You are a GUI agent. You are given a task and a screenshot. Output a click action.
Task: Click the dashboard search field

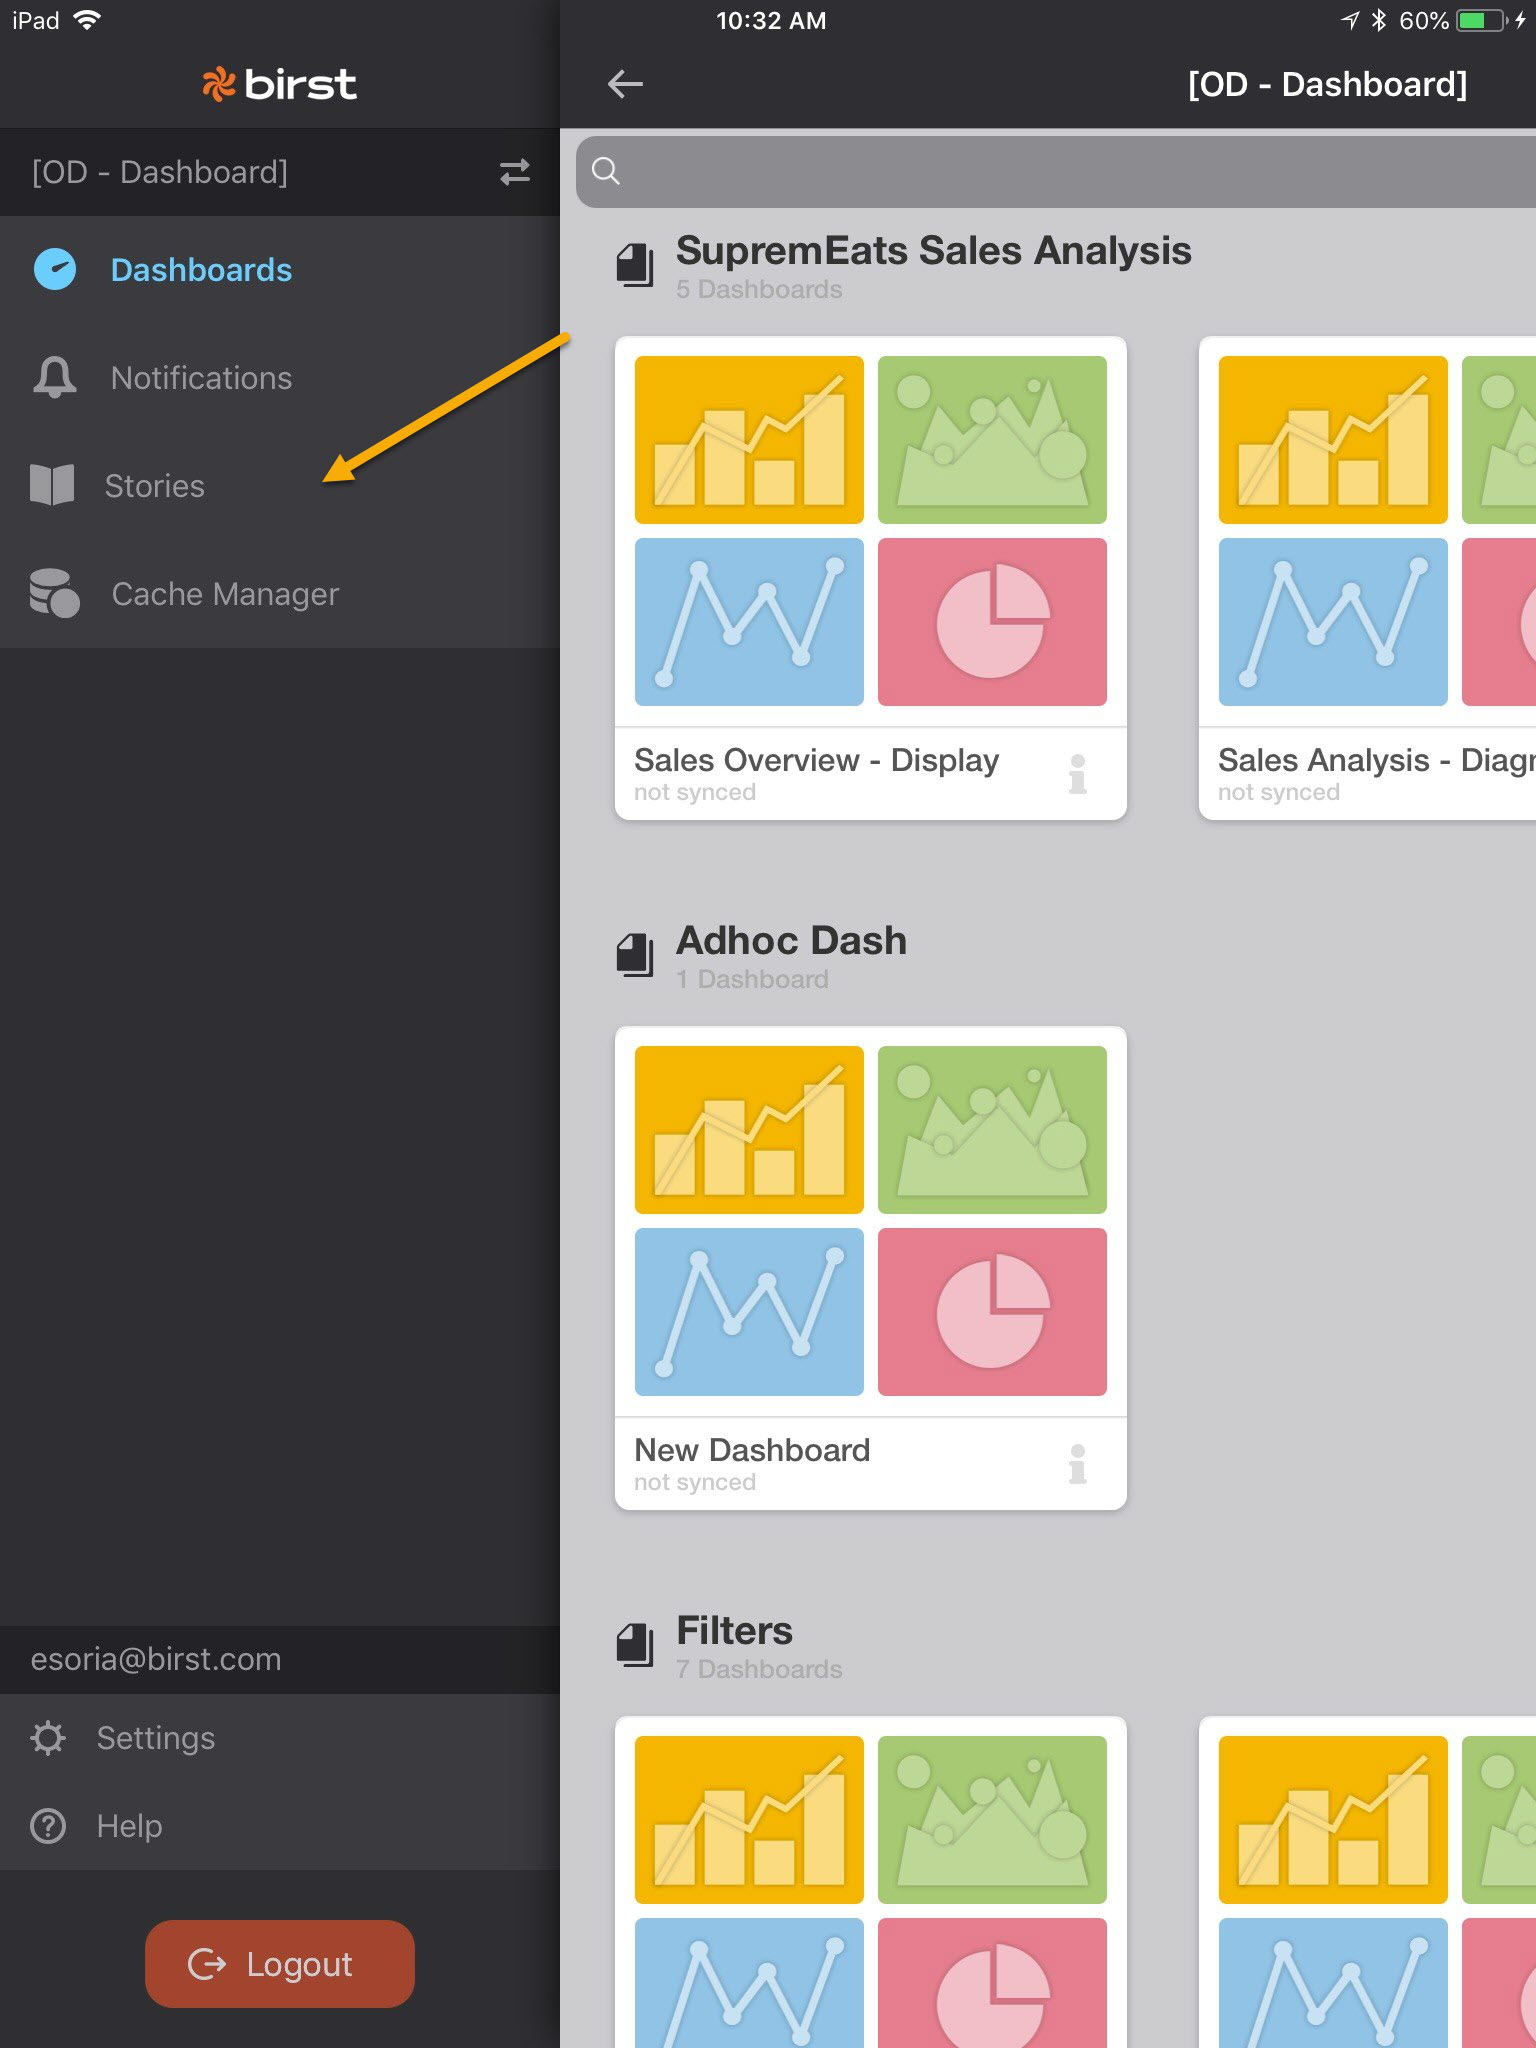(x=1060, y=172)
